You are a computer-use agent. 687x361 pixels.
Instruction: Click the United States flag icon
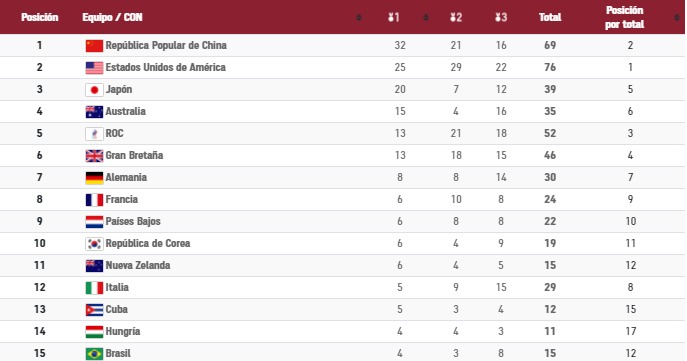click(x=94, y=67)
